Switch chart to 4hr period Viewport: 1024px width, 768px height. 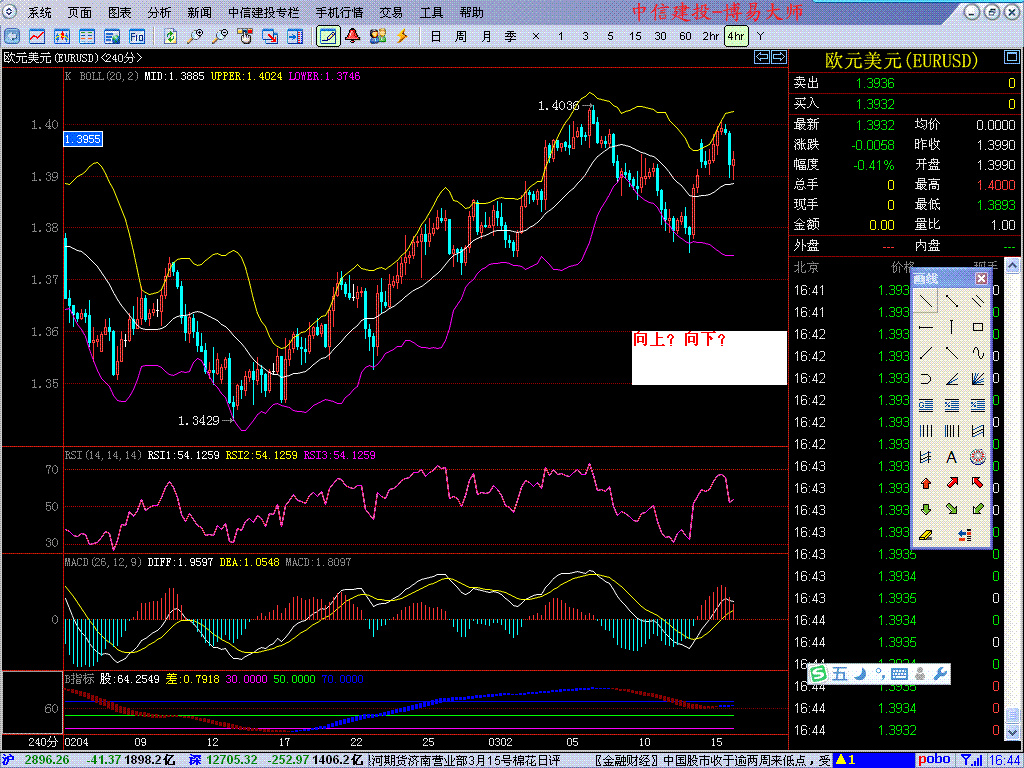click(736, 36)
